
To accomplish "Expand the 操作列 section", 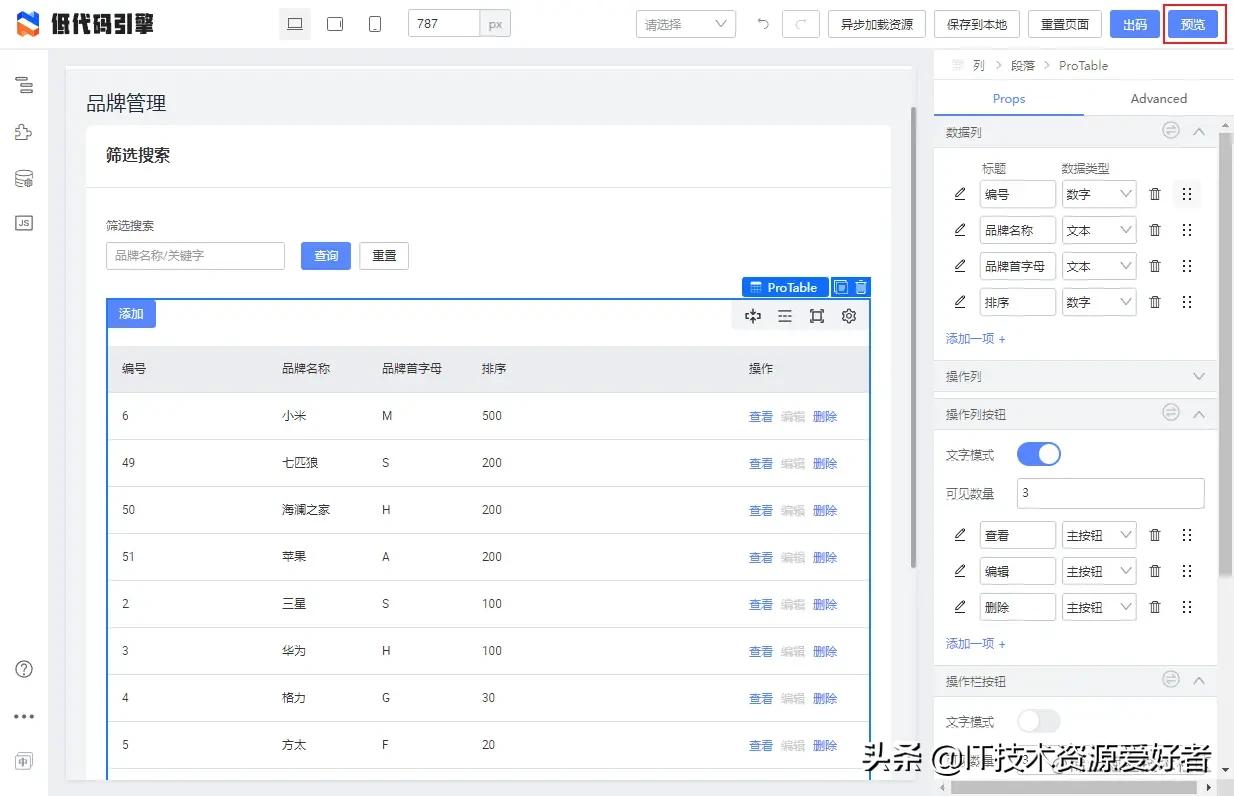I will [1200, 376].
